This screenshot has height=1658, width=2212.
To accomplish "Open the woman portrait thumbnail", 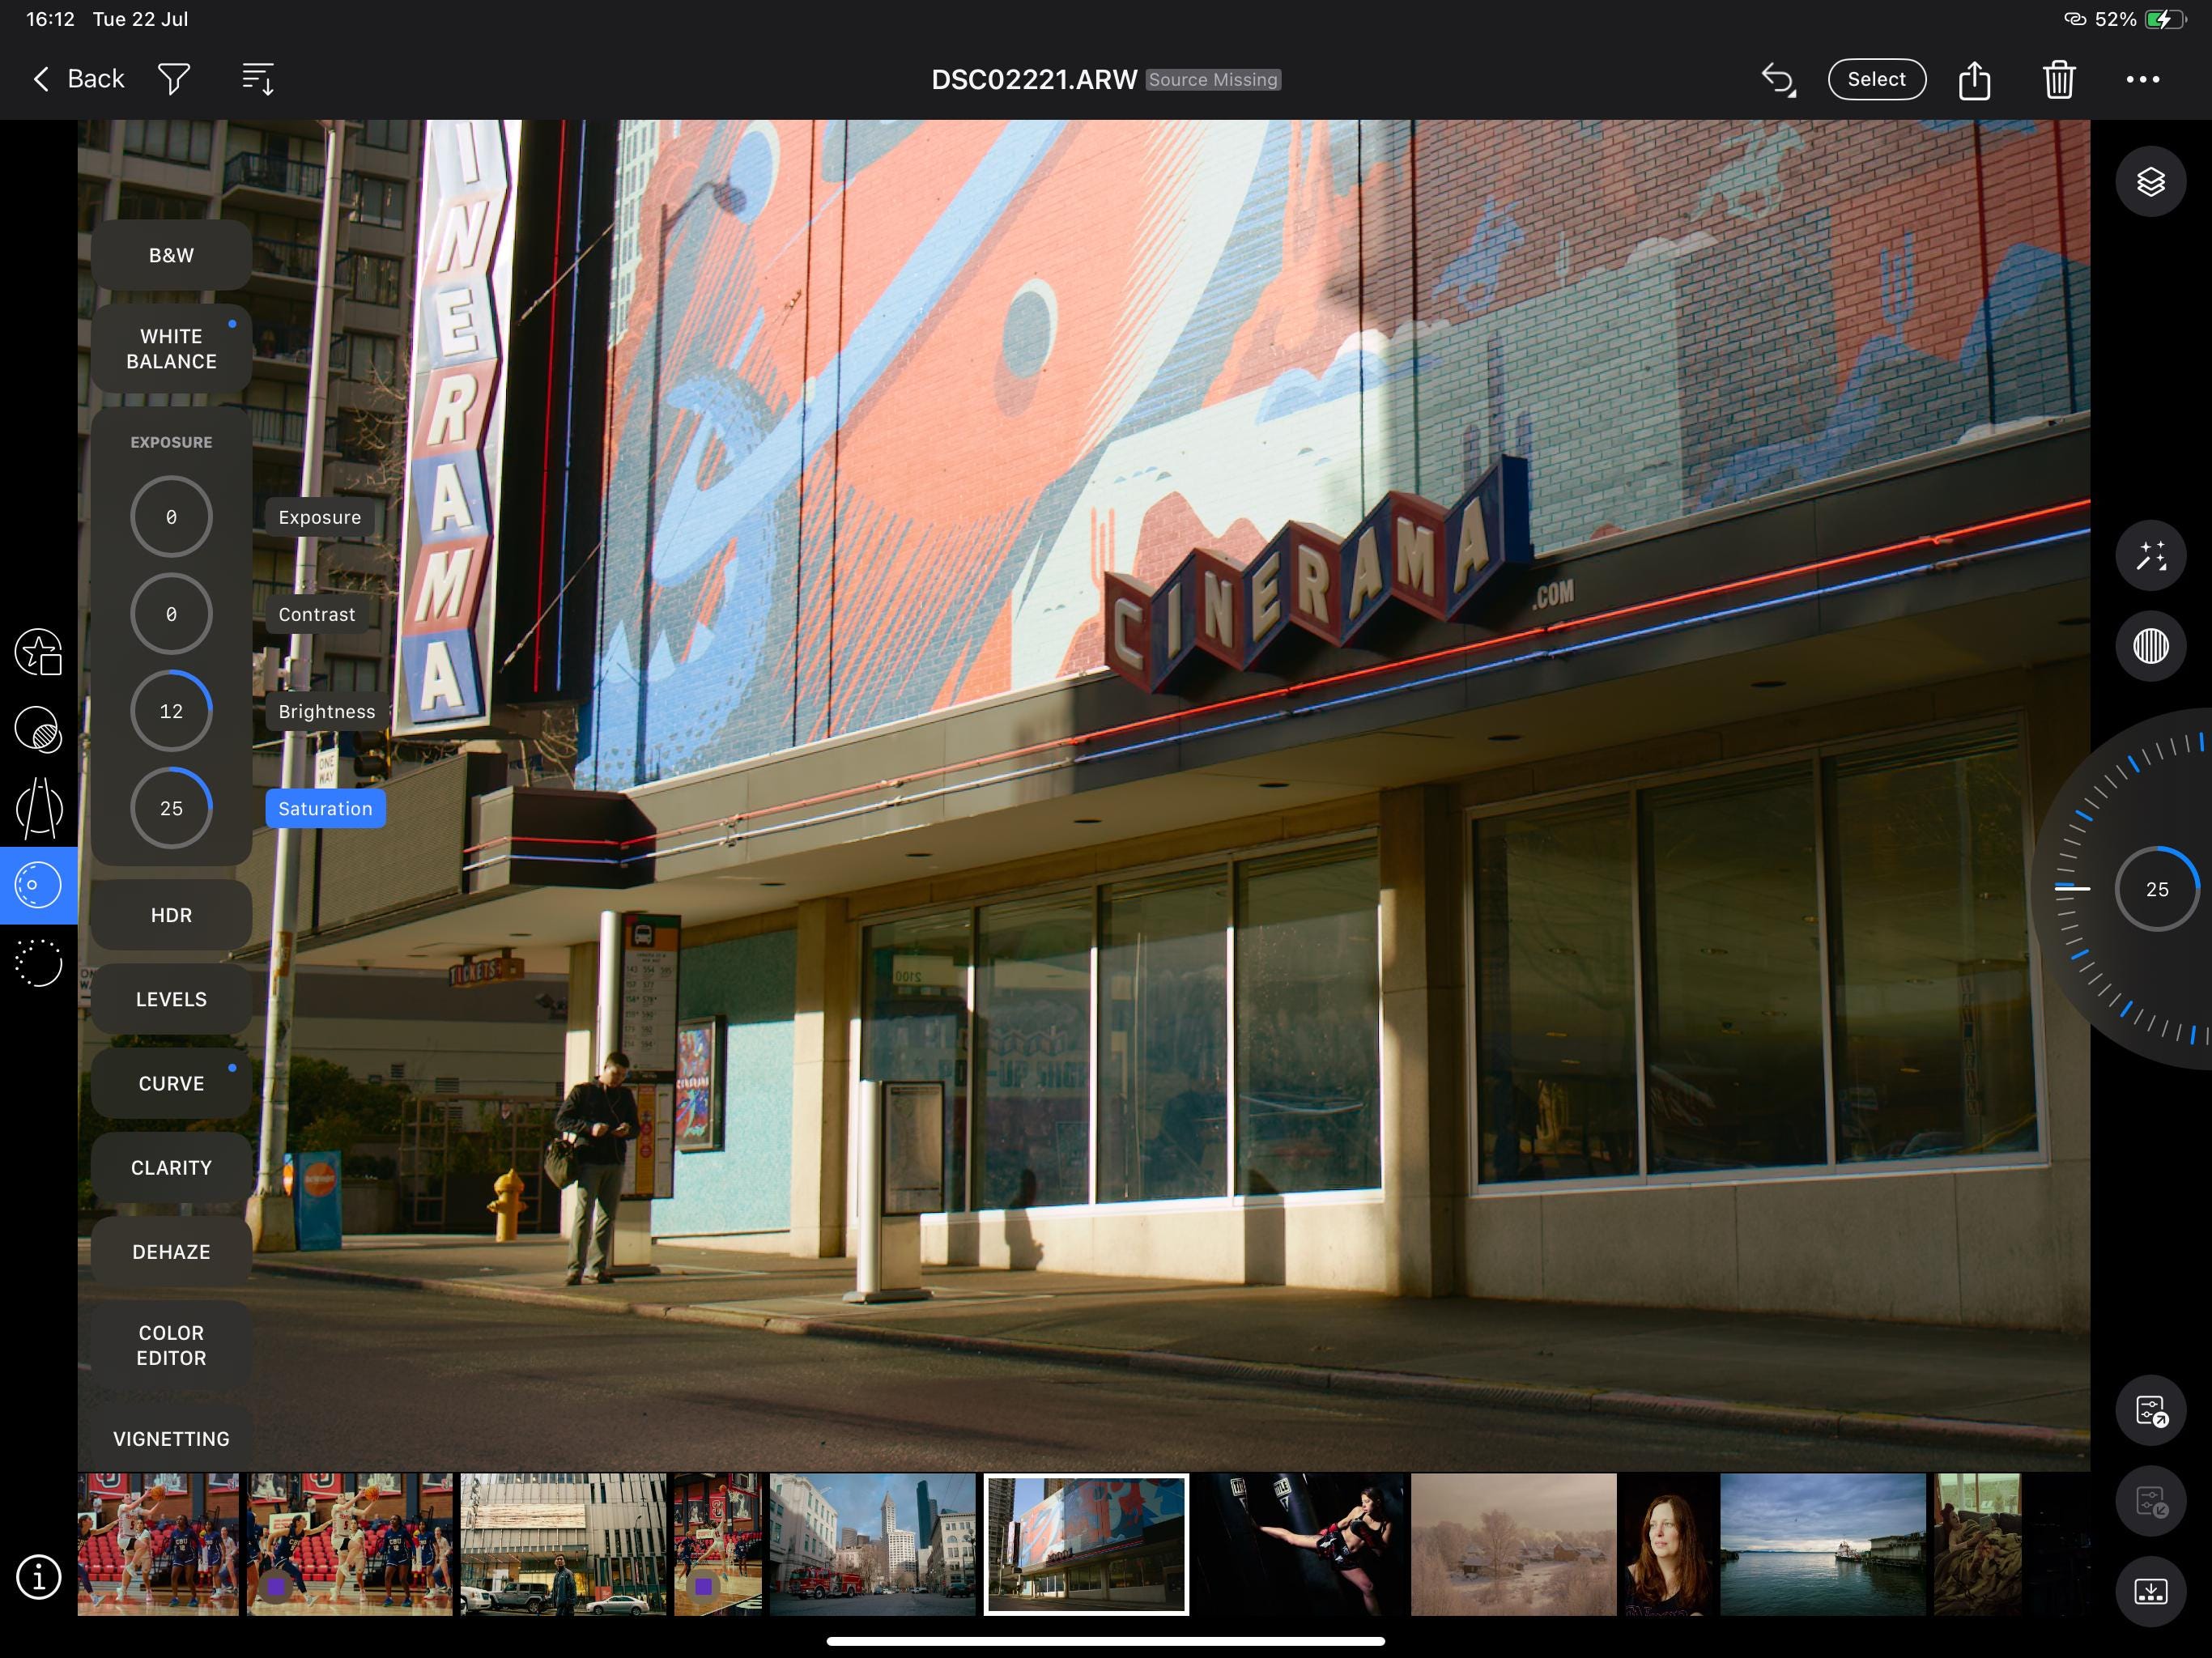I will point(1668,1544).
